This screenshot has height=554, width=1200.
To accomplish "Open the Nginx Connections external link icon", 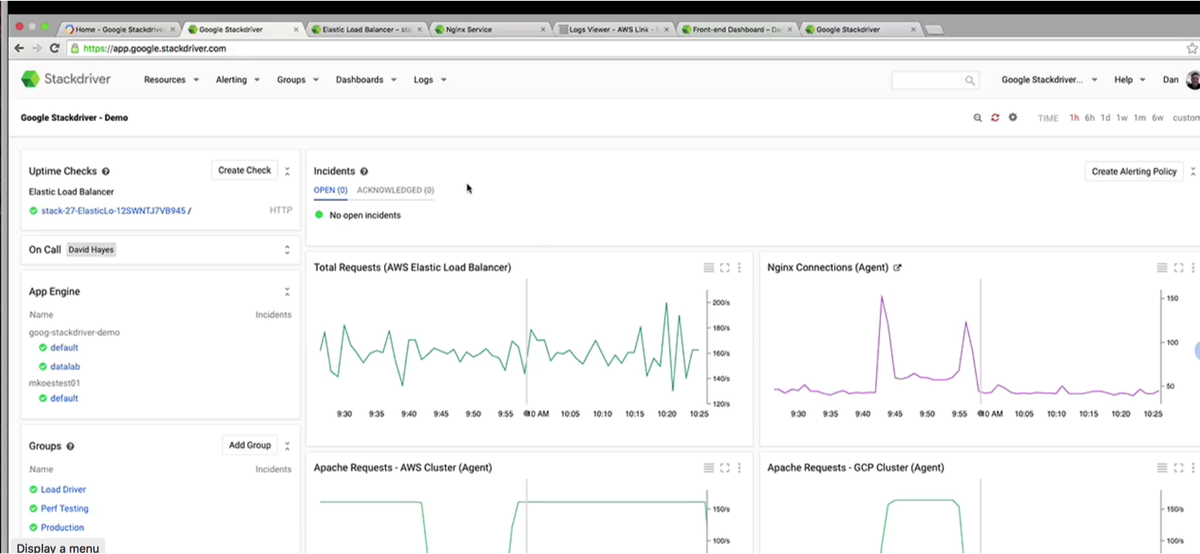I will click(x=897, y=268).
